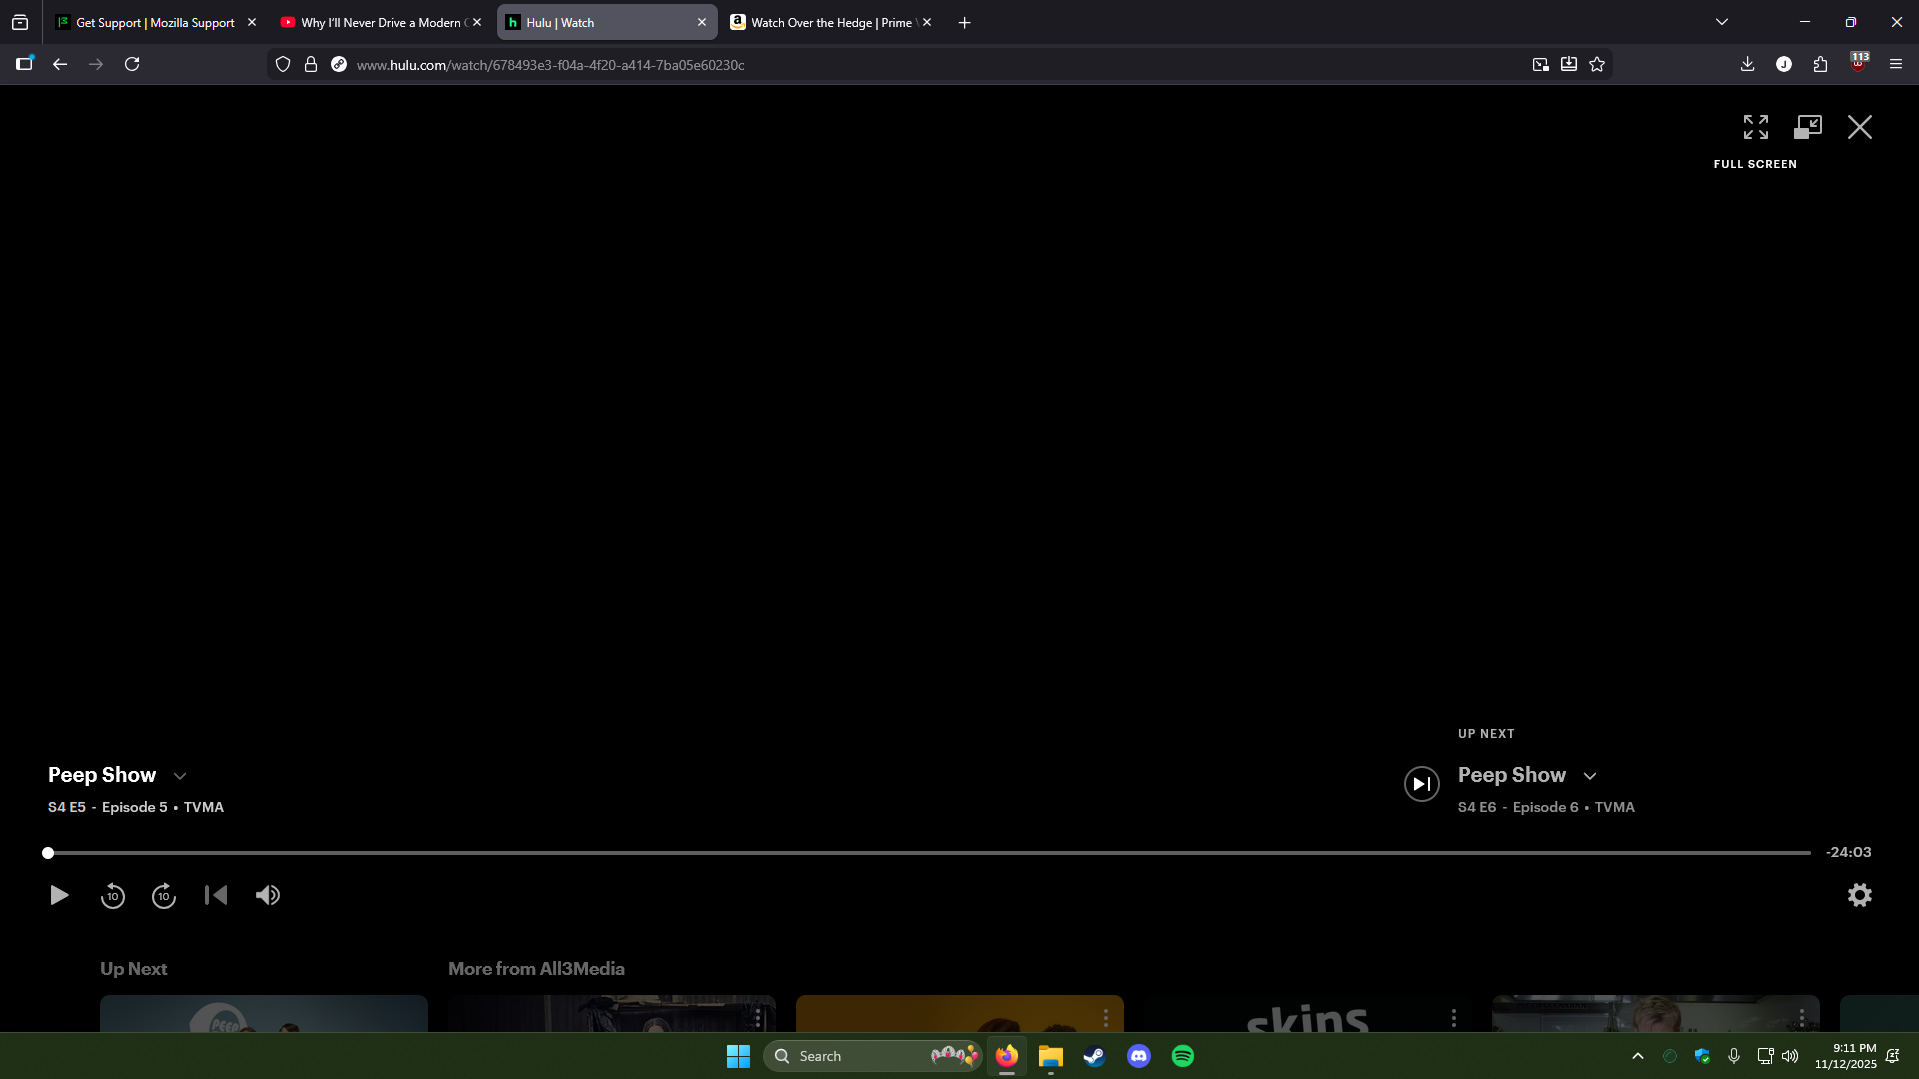
Task: Close the YouTube tab
Action: click(x=477, y=22)
